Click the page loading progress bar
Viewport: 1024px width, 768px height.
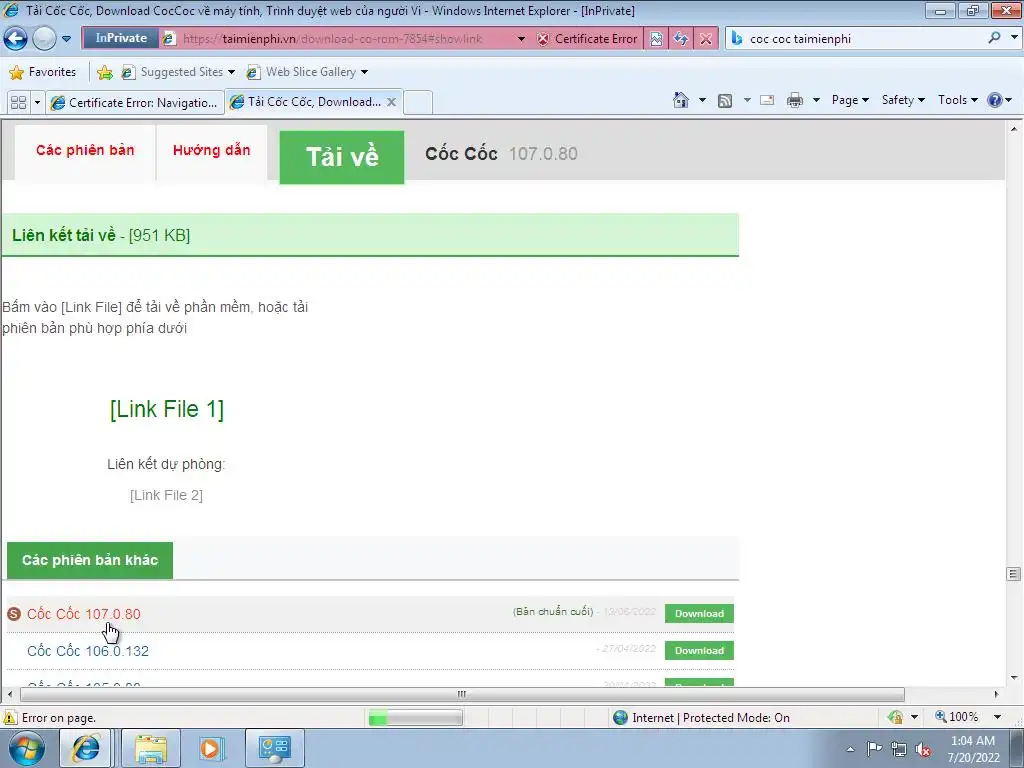pos(415,718)
